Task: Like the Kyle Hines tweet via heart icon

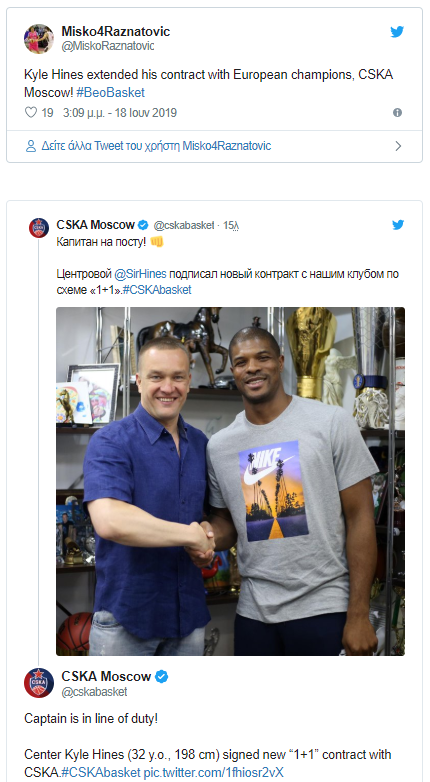Action: [31, 113]
